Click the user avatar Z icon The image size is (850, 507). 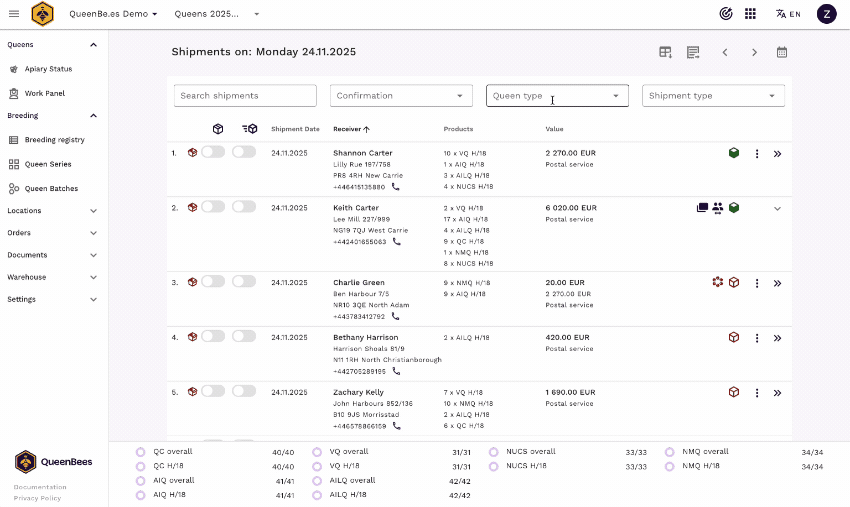(x=826, y=14)
